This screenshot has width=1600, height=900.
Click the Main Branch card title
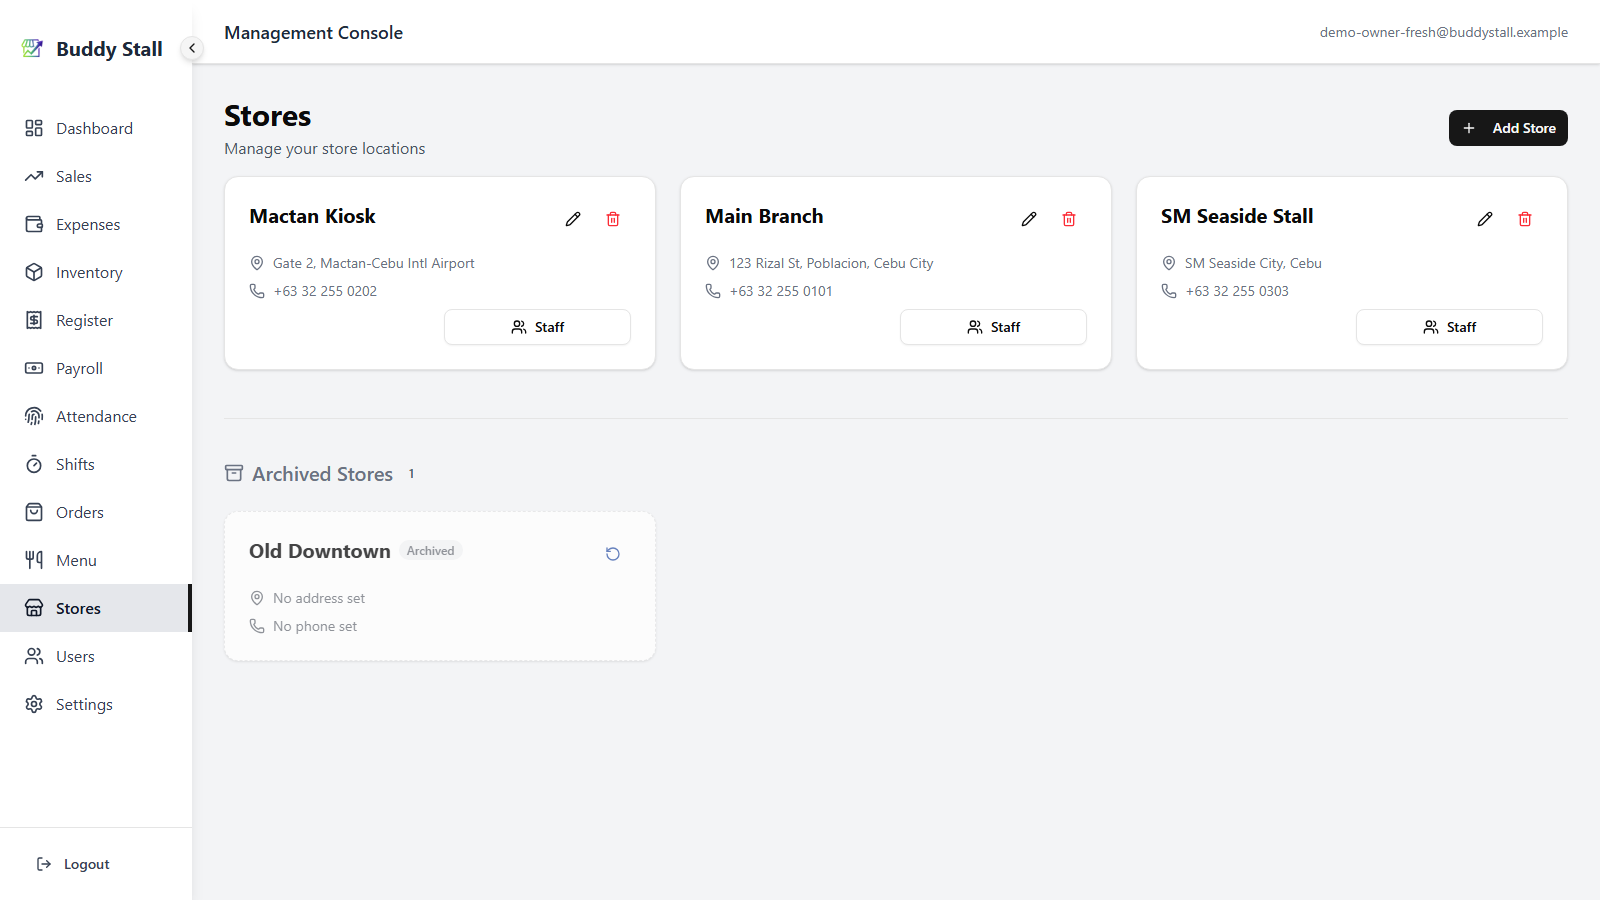pyautogui.click(x=764, y=216)
